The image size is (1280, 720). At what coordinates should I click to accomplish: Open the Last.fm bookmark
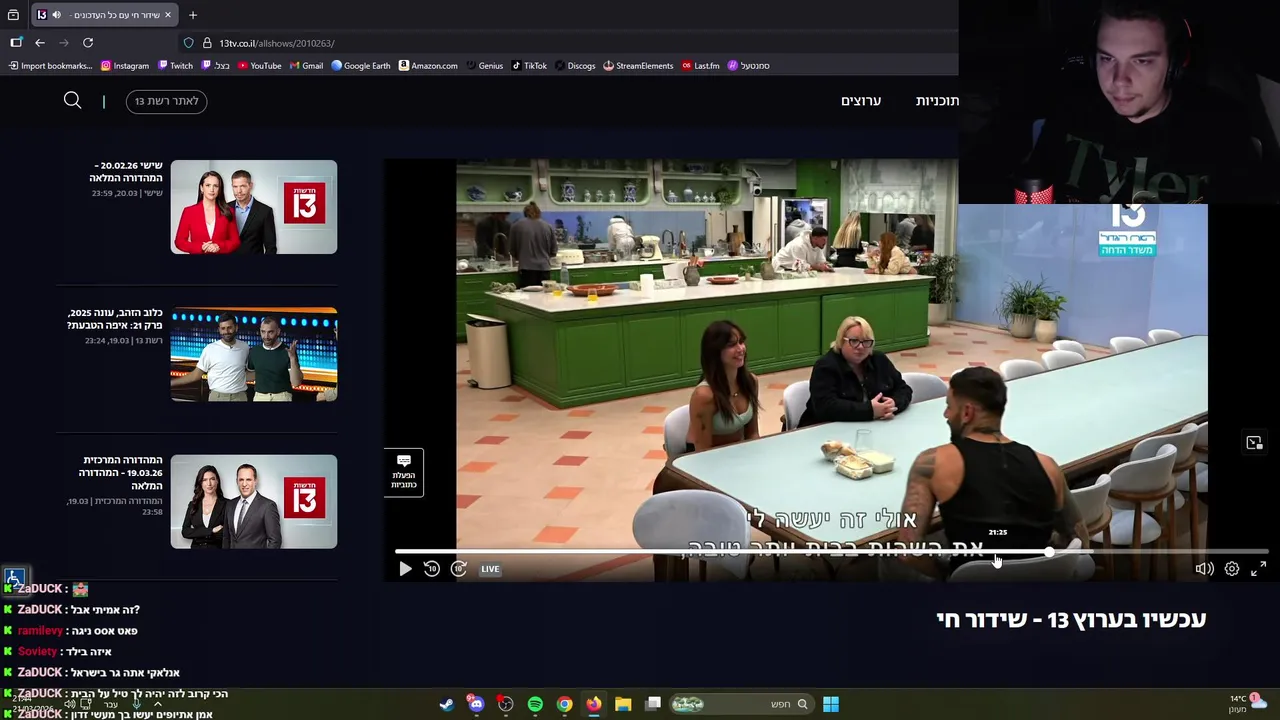click(701, 66)
